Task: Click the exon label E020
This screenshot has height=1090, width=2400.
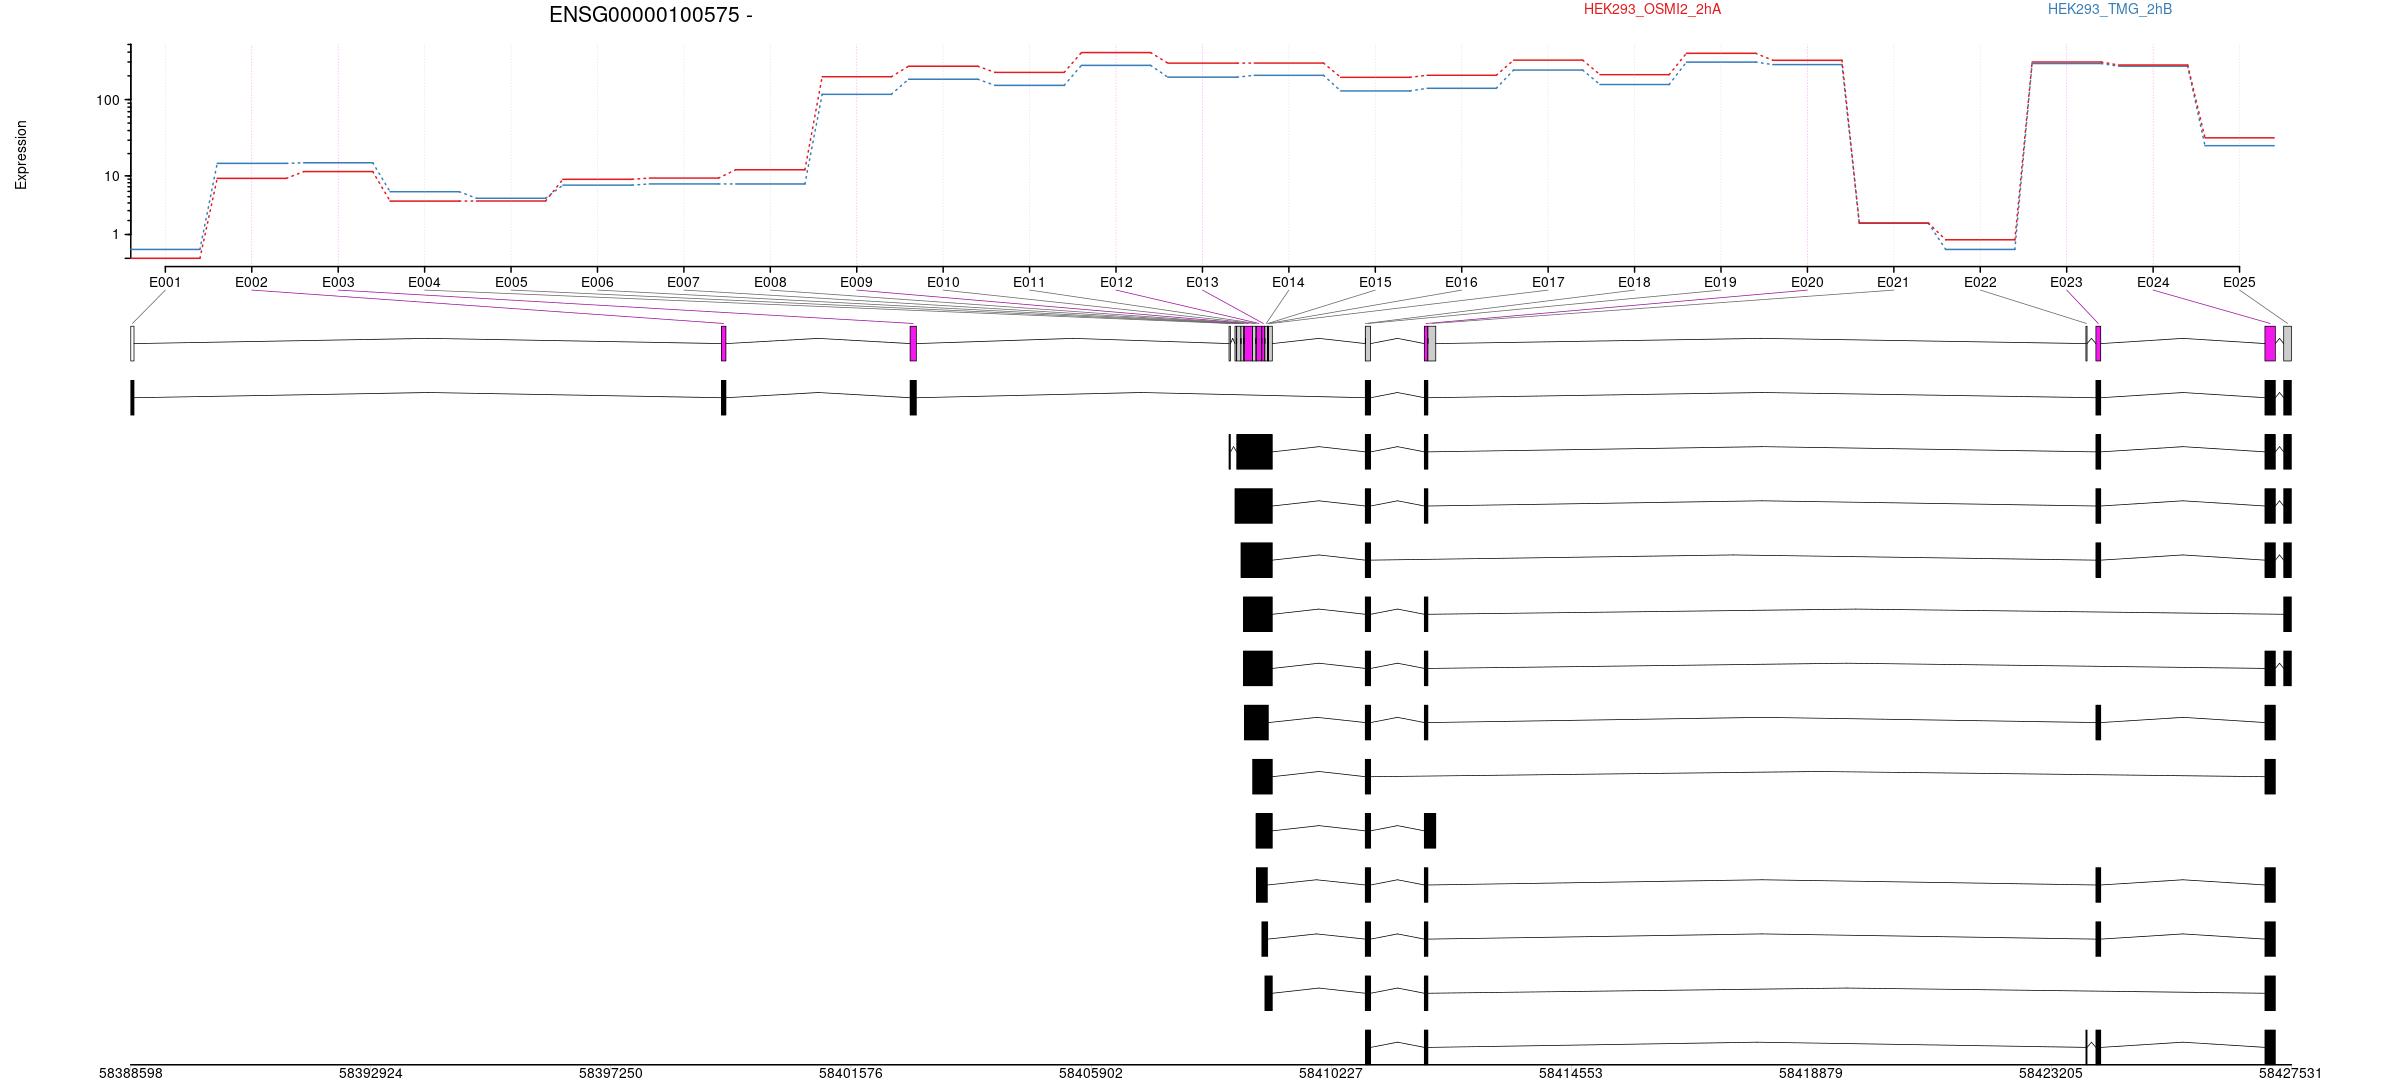Action: tap(1807, 282)
